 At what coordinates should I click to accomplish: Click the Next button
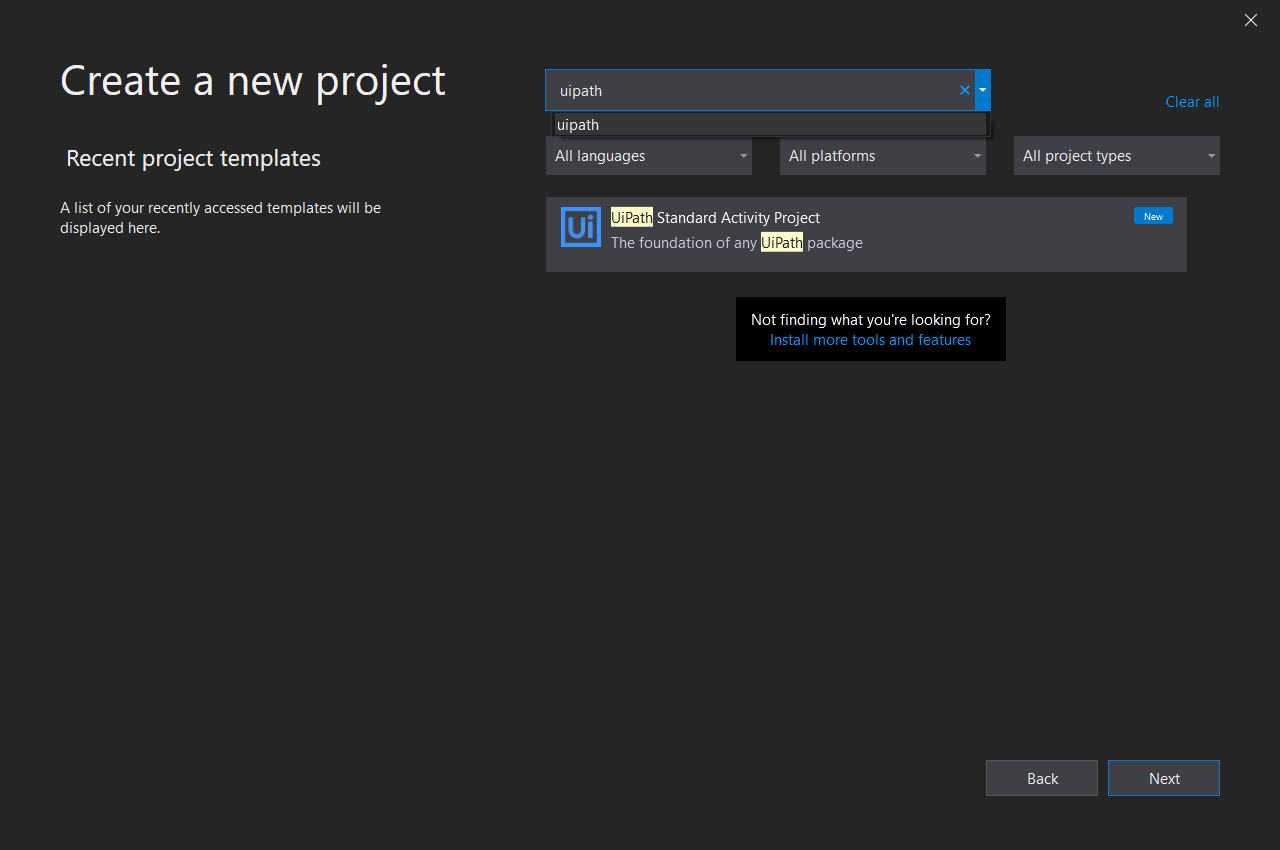[1164, 778]
